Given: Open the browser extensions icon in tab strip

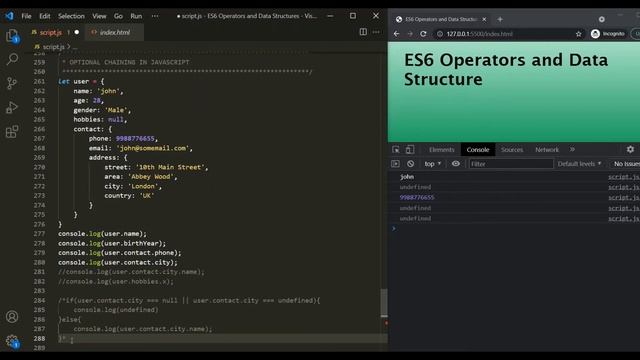Looking at the screenshot, I should (602, 19).
